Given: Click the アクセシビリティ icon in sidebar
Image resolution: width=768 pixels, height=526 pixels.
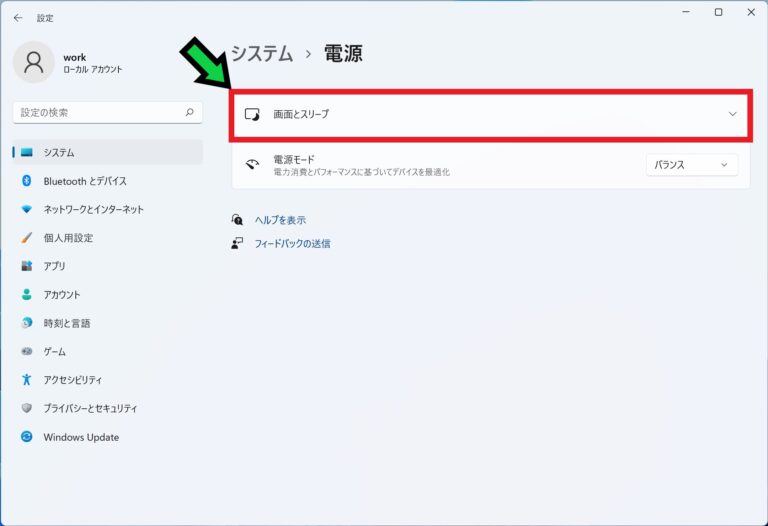Looking at the screenshot, I should [x=27, y=380].
